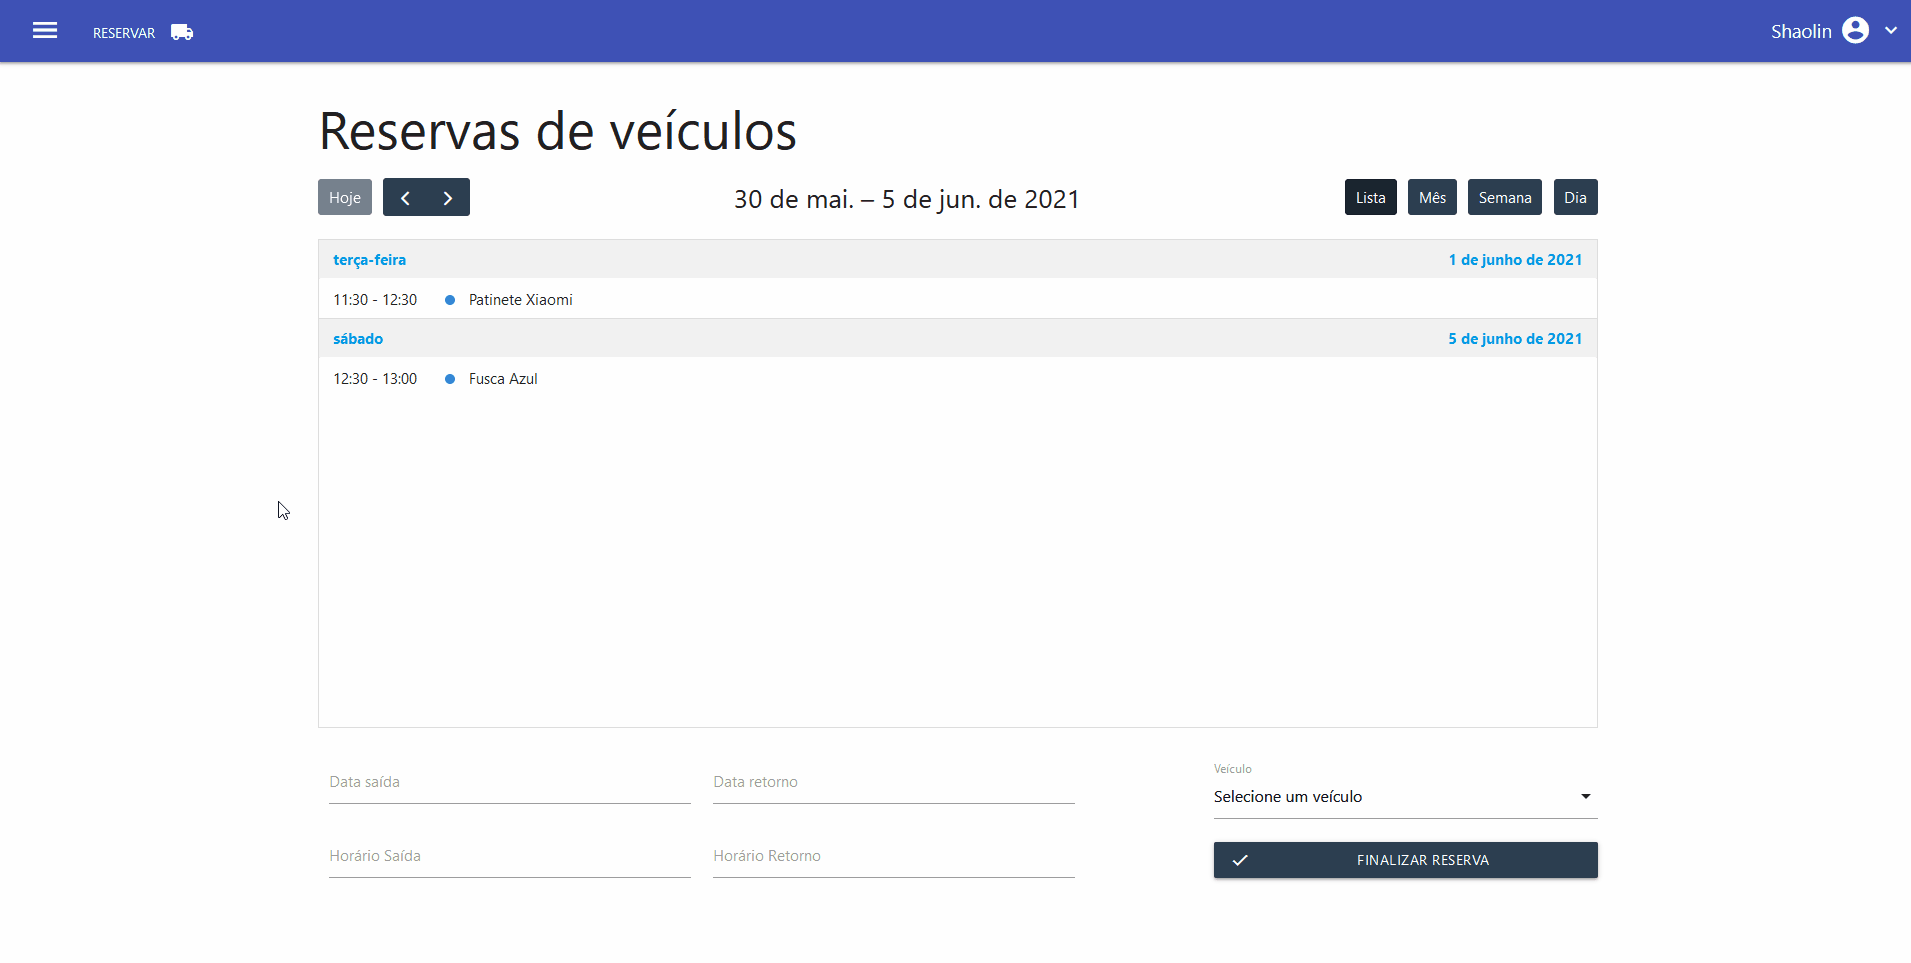
Task: Open the hamburger navigation menu
Action: click(x=45, y=31)
